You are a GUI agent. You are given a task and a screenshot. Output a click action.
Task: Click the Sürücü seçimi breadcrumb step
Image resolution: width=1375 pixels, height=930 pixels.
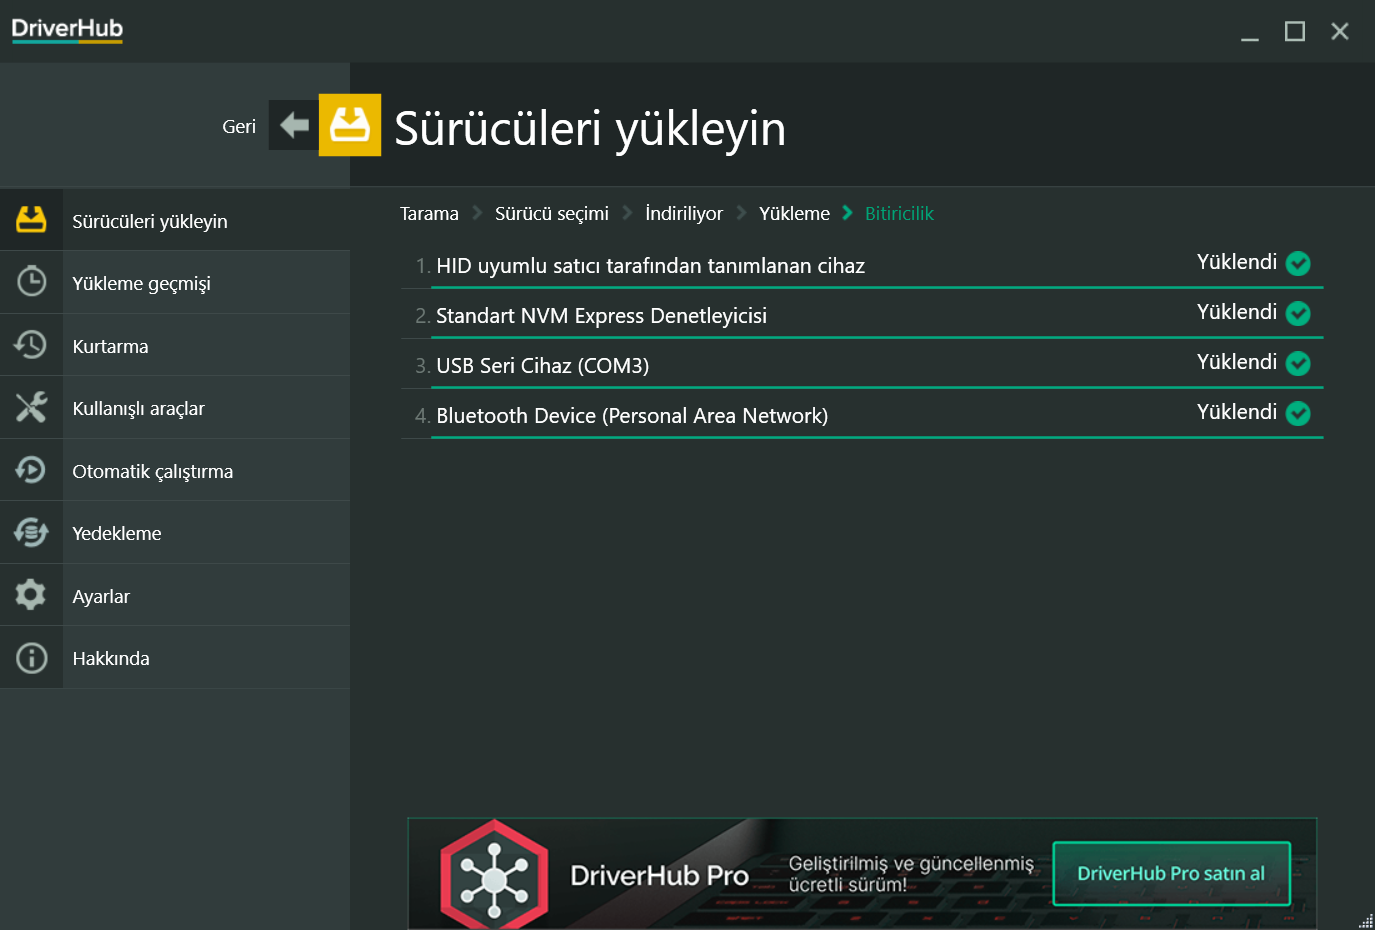[552, 213]
